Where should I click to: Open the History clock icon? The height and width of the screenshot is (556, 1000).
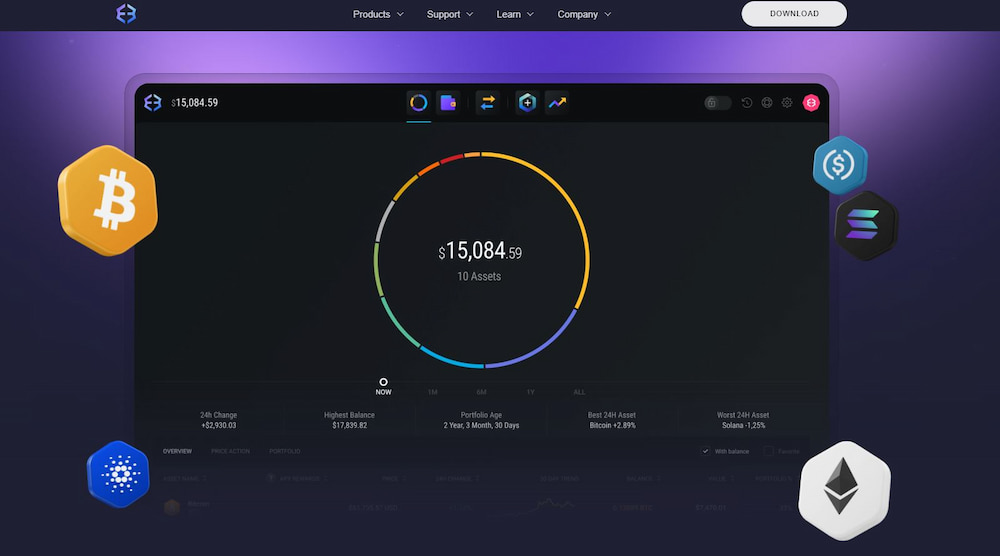746,103
